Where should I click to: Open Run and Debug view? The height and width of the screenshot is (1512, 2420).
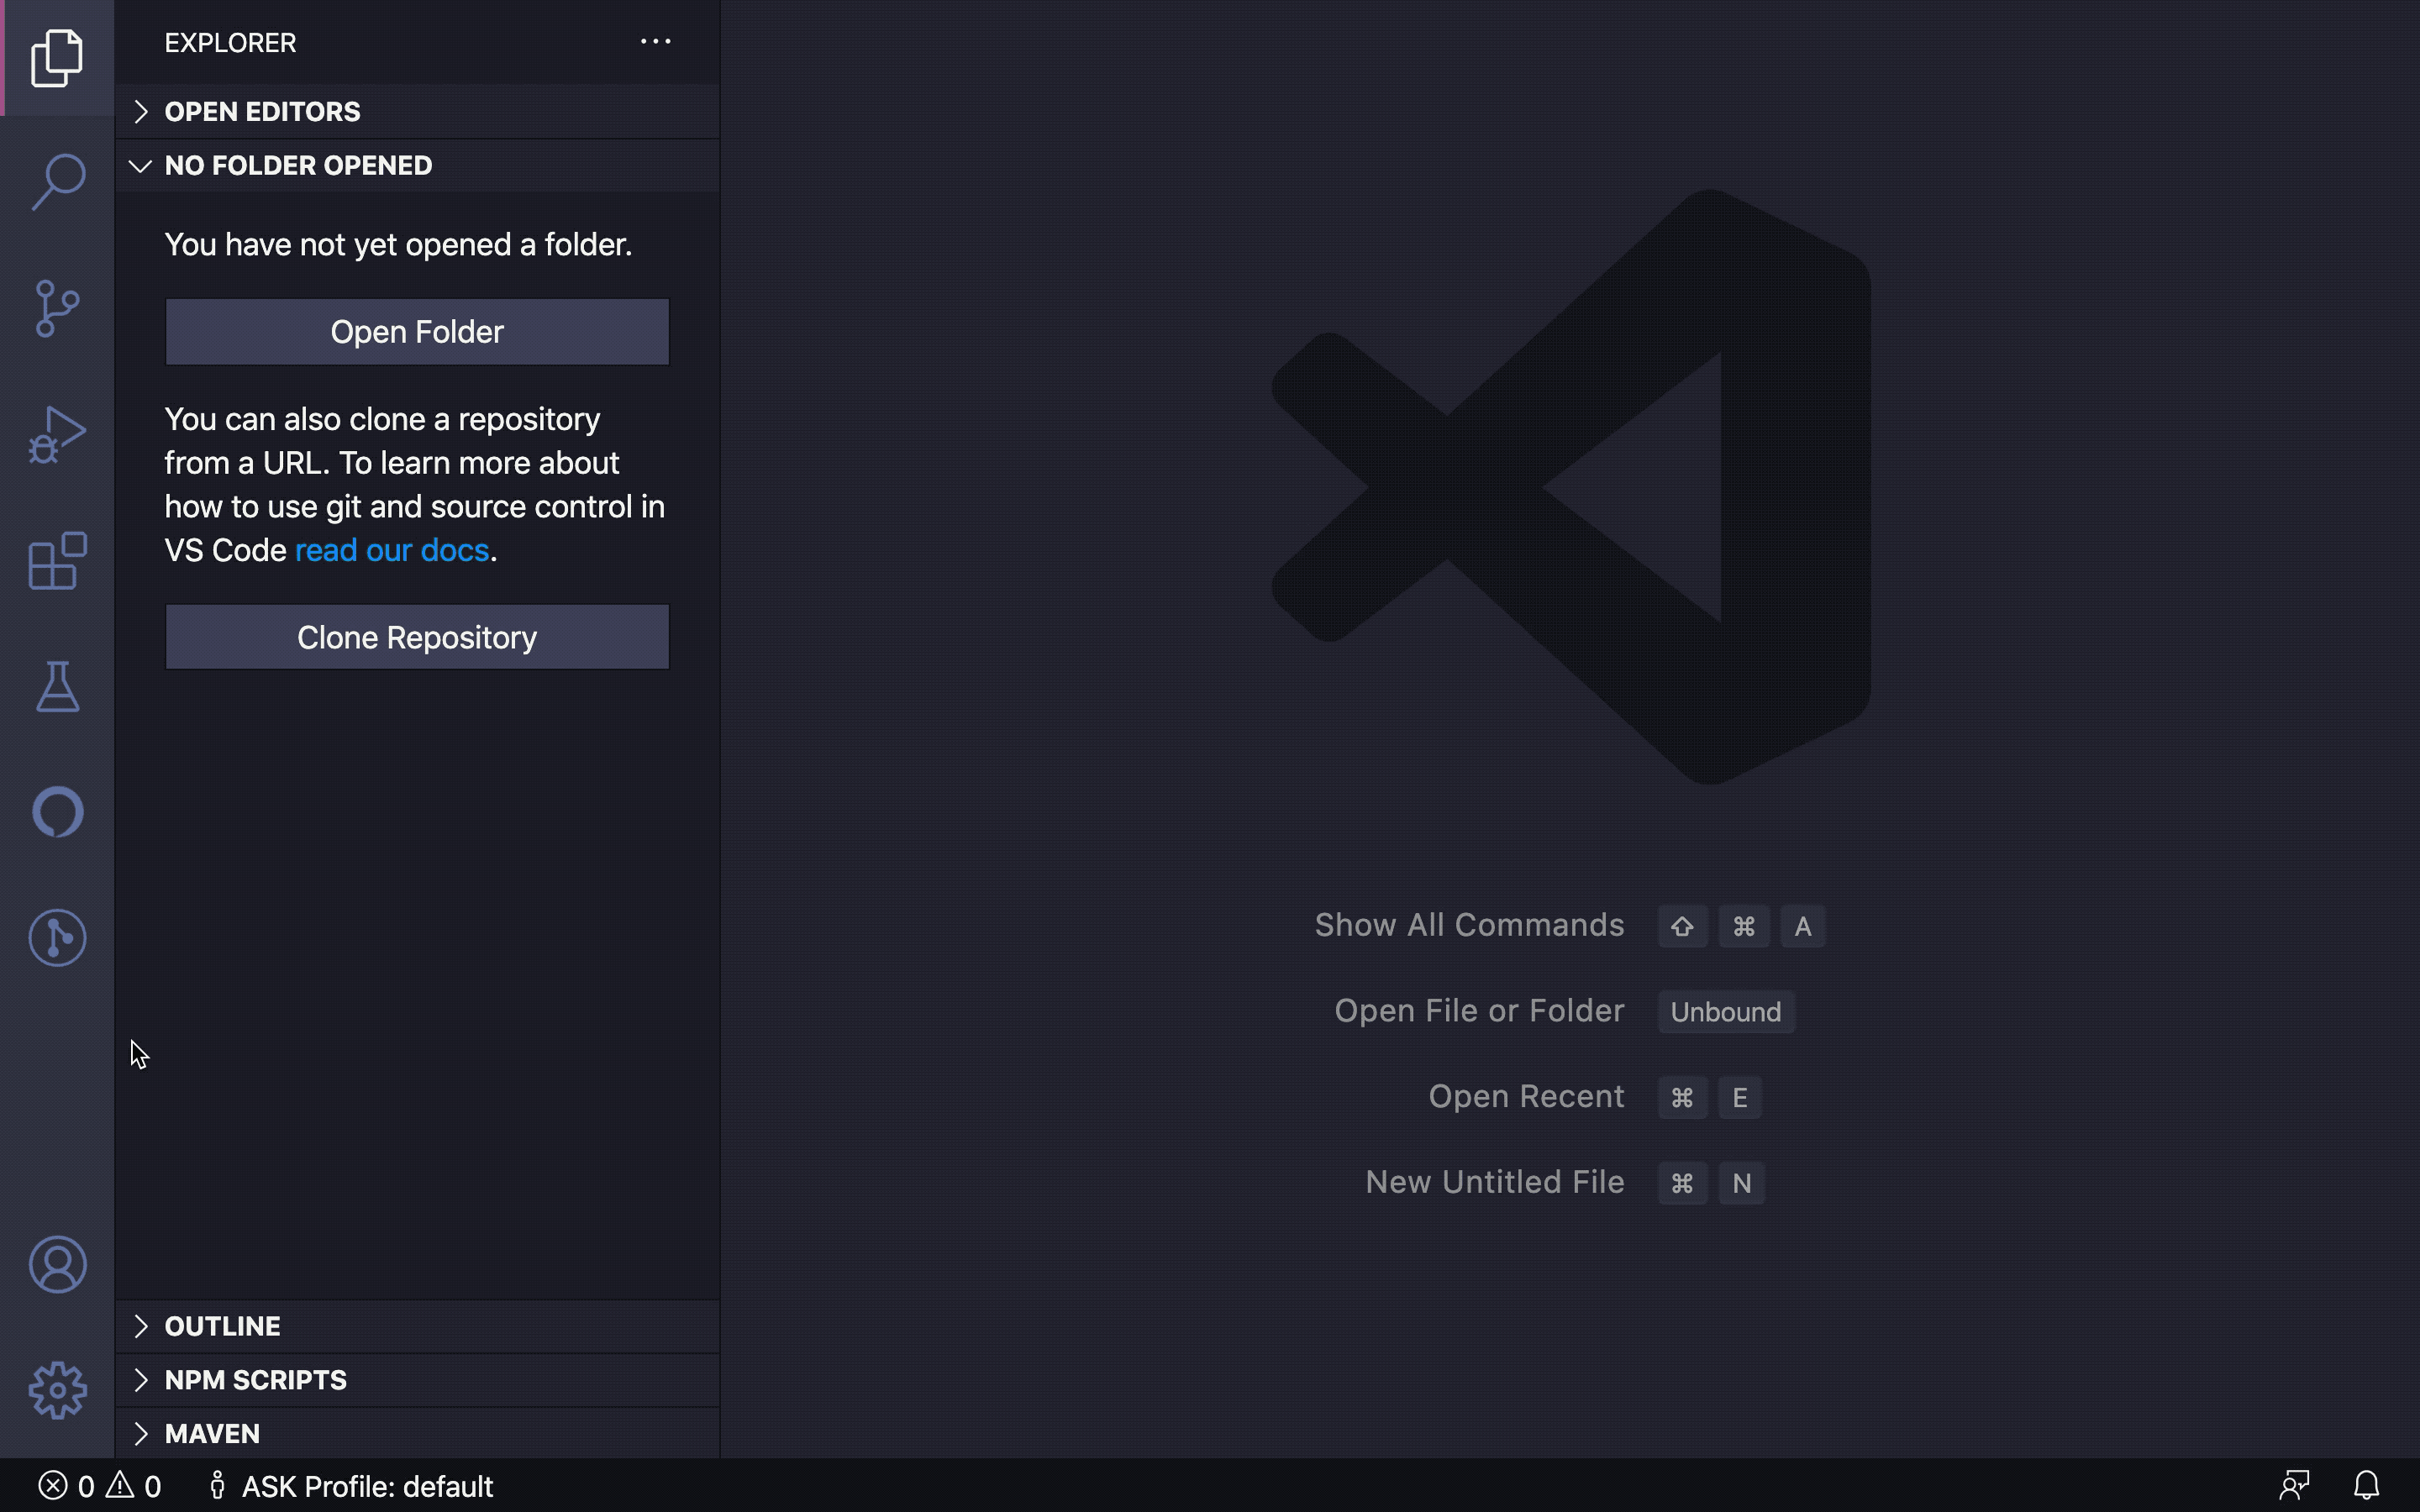[57, 434]
